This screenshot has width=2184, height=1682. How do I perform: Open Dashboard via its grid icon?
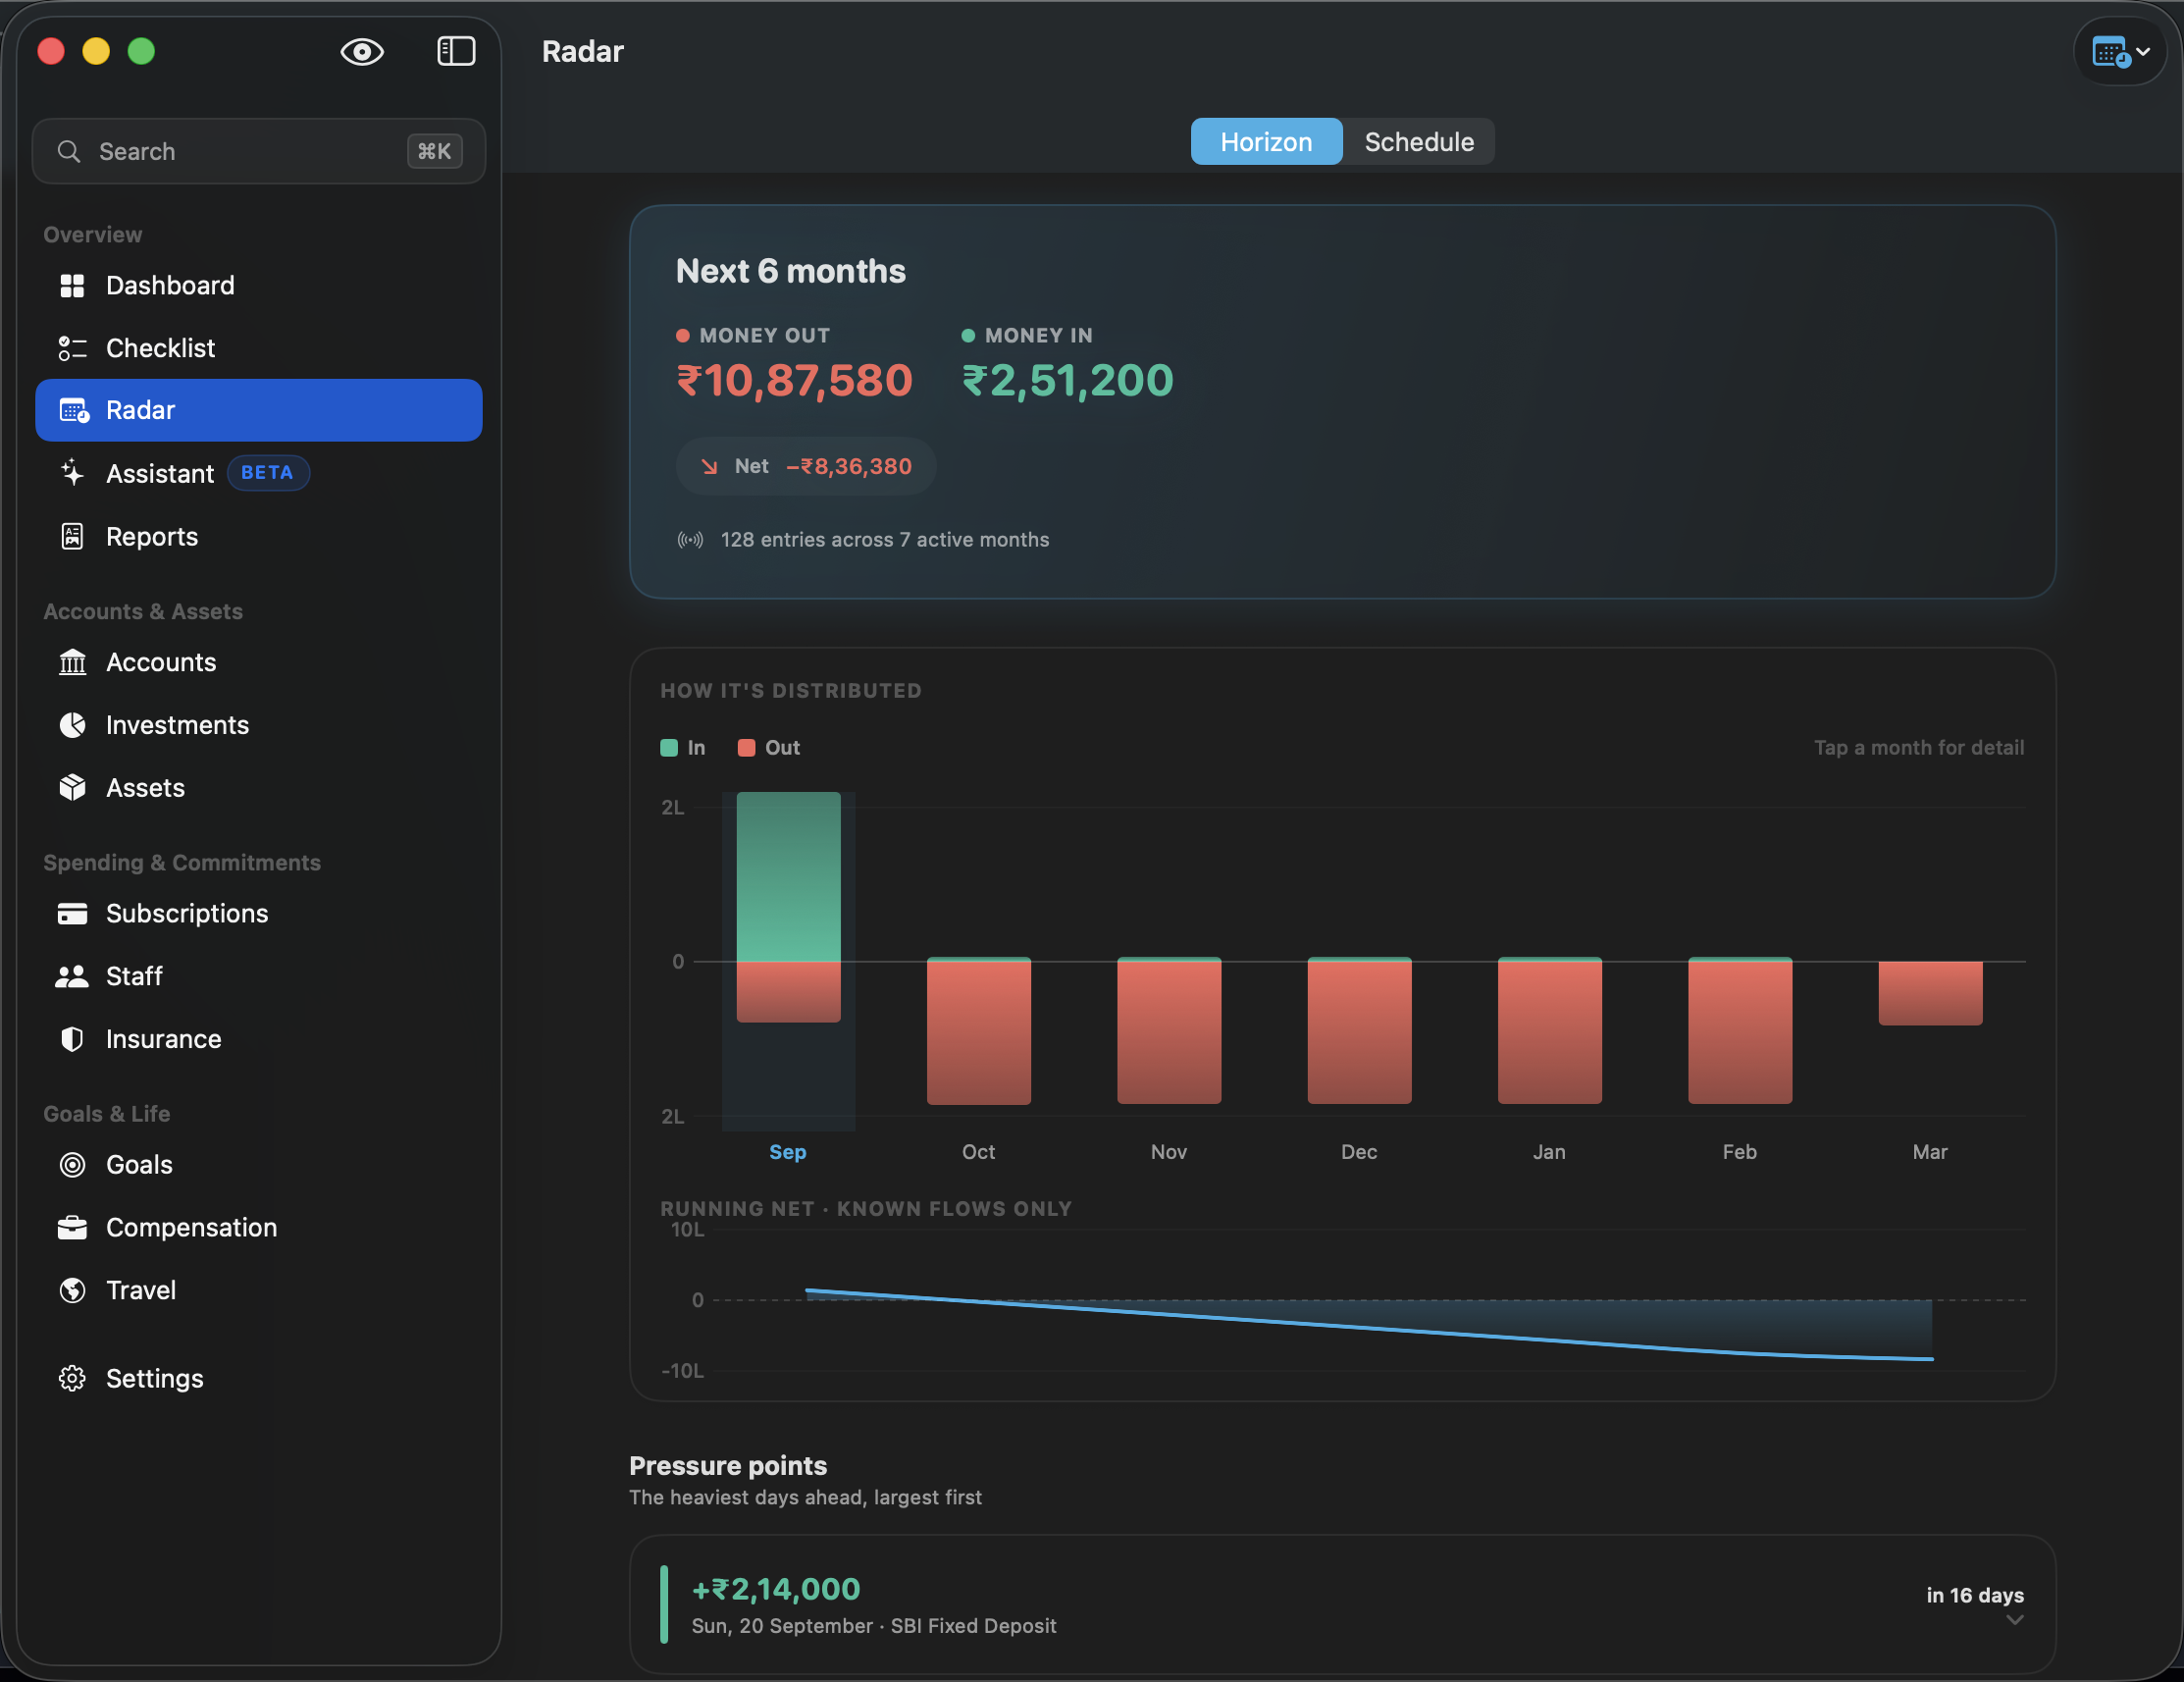(x=72, y=286)
